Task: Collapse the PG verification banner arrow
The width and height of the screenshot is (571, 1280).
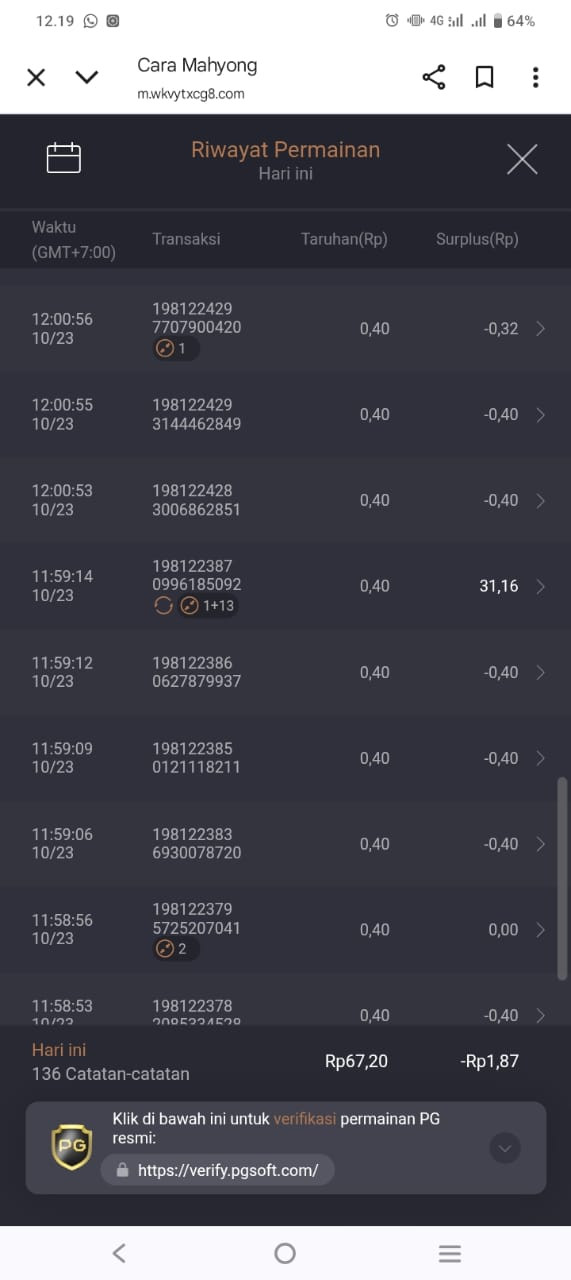Action: click(x=505, y=1149)
